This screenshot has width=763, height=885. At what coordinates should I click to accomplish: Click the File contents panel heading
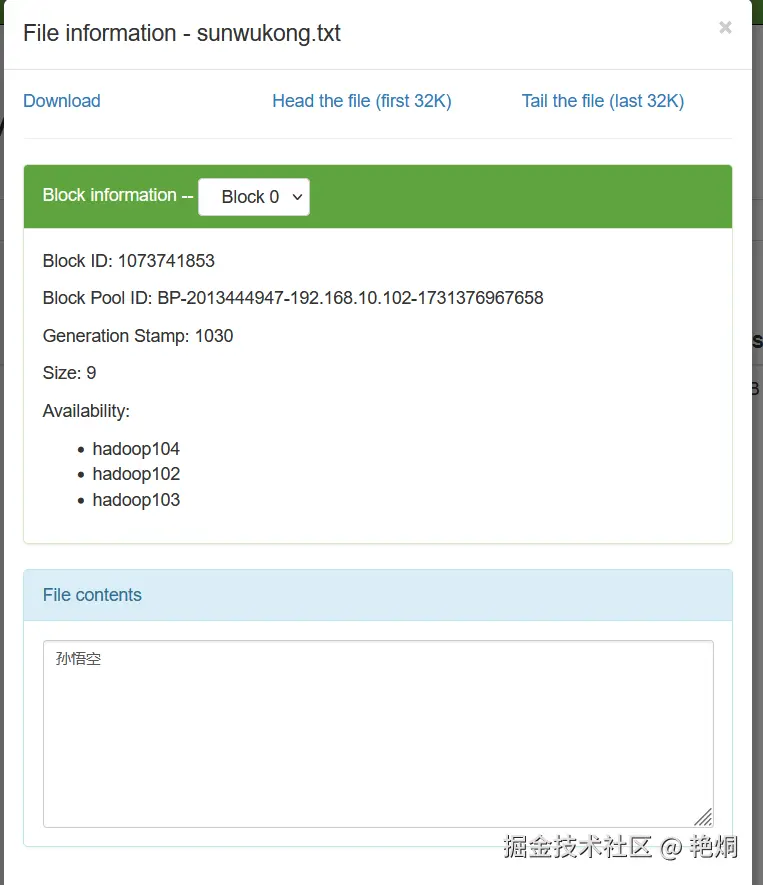click(92, 595)
